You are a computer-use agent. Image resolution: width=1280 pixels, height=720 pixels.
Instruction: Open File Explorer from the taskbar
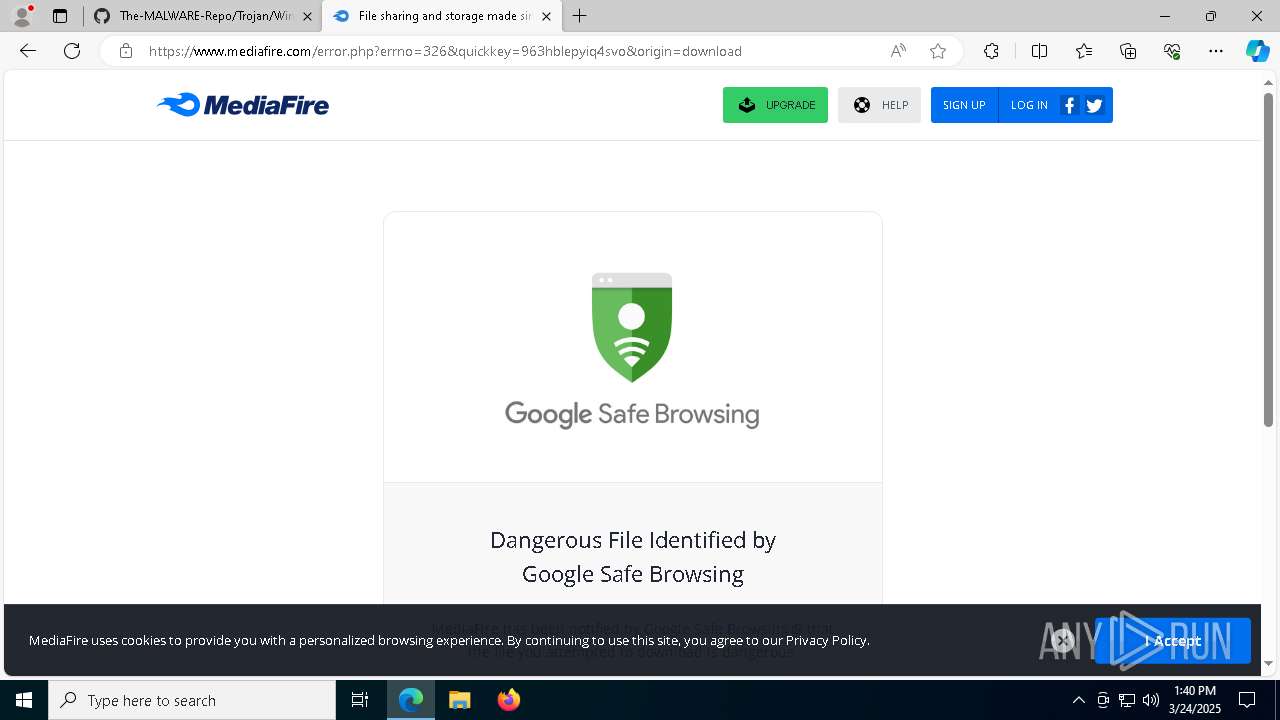[x=460, y=700]
